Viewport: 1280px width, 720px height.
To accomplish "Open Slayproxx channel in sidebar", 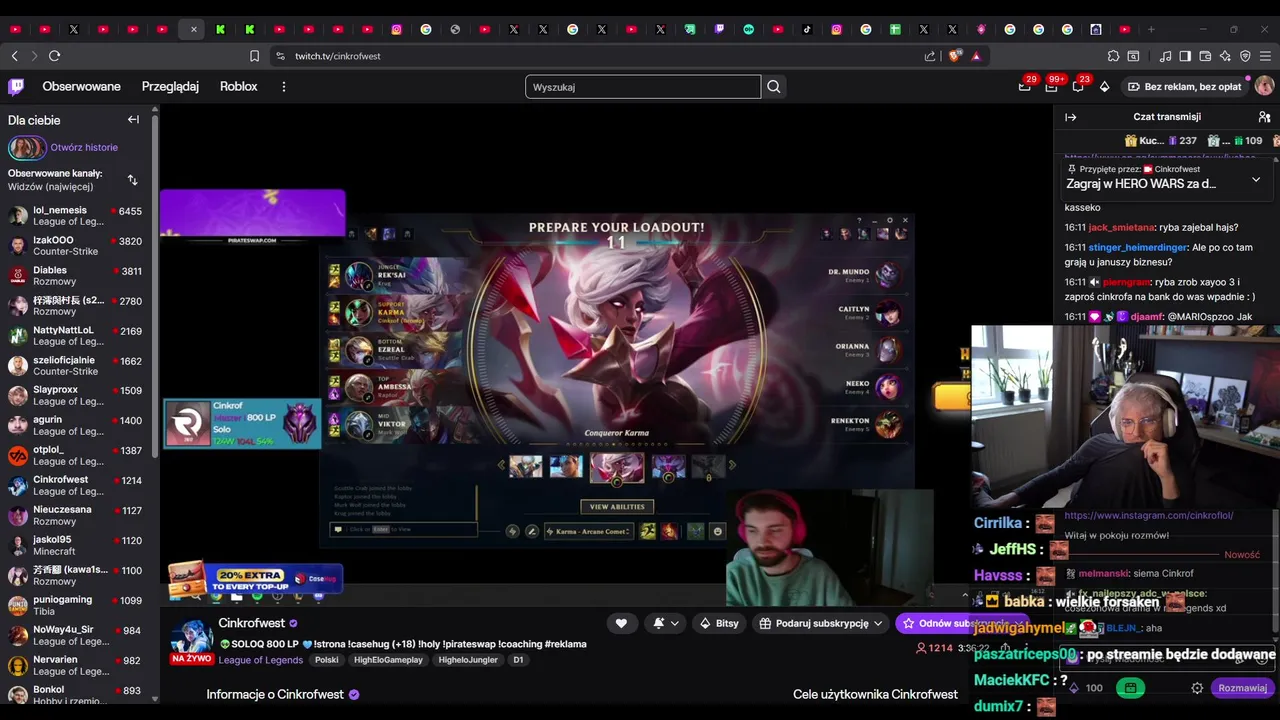I will tap(75, 396).
